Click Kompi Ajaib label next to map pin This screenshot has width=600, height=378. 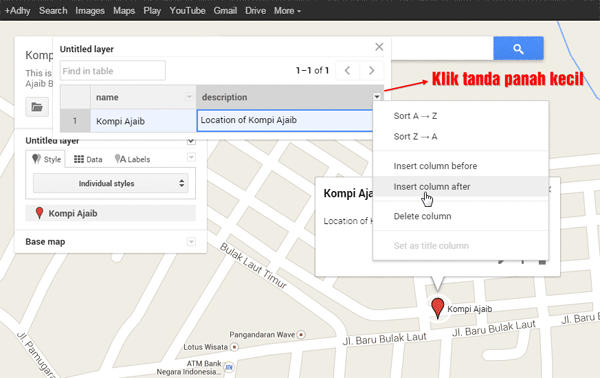tap(470, 309)
